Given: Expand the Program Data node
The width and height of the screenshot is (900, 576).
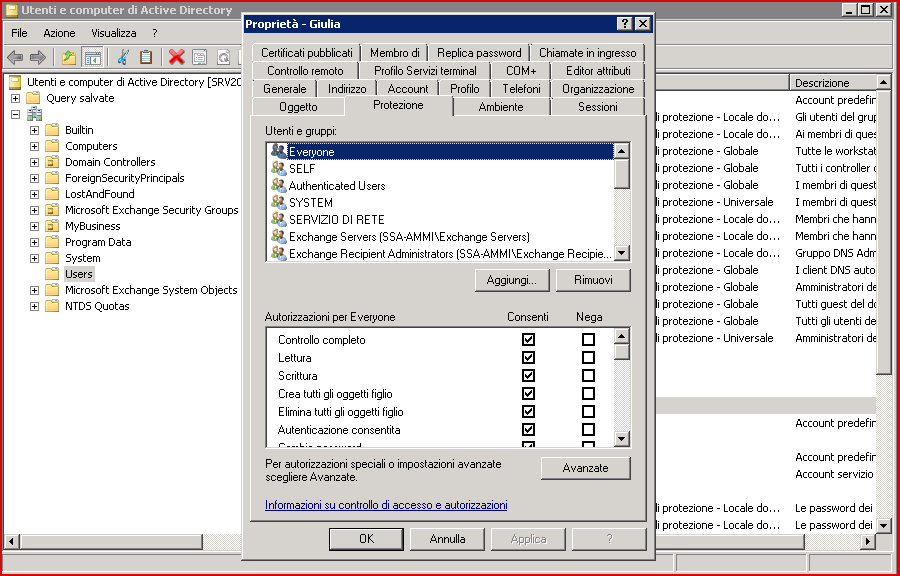Looking at the screenshot, I should tap(34, 242).
